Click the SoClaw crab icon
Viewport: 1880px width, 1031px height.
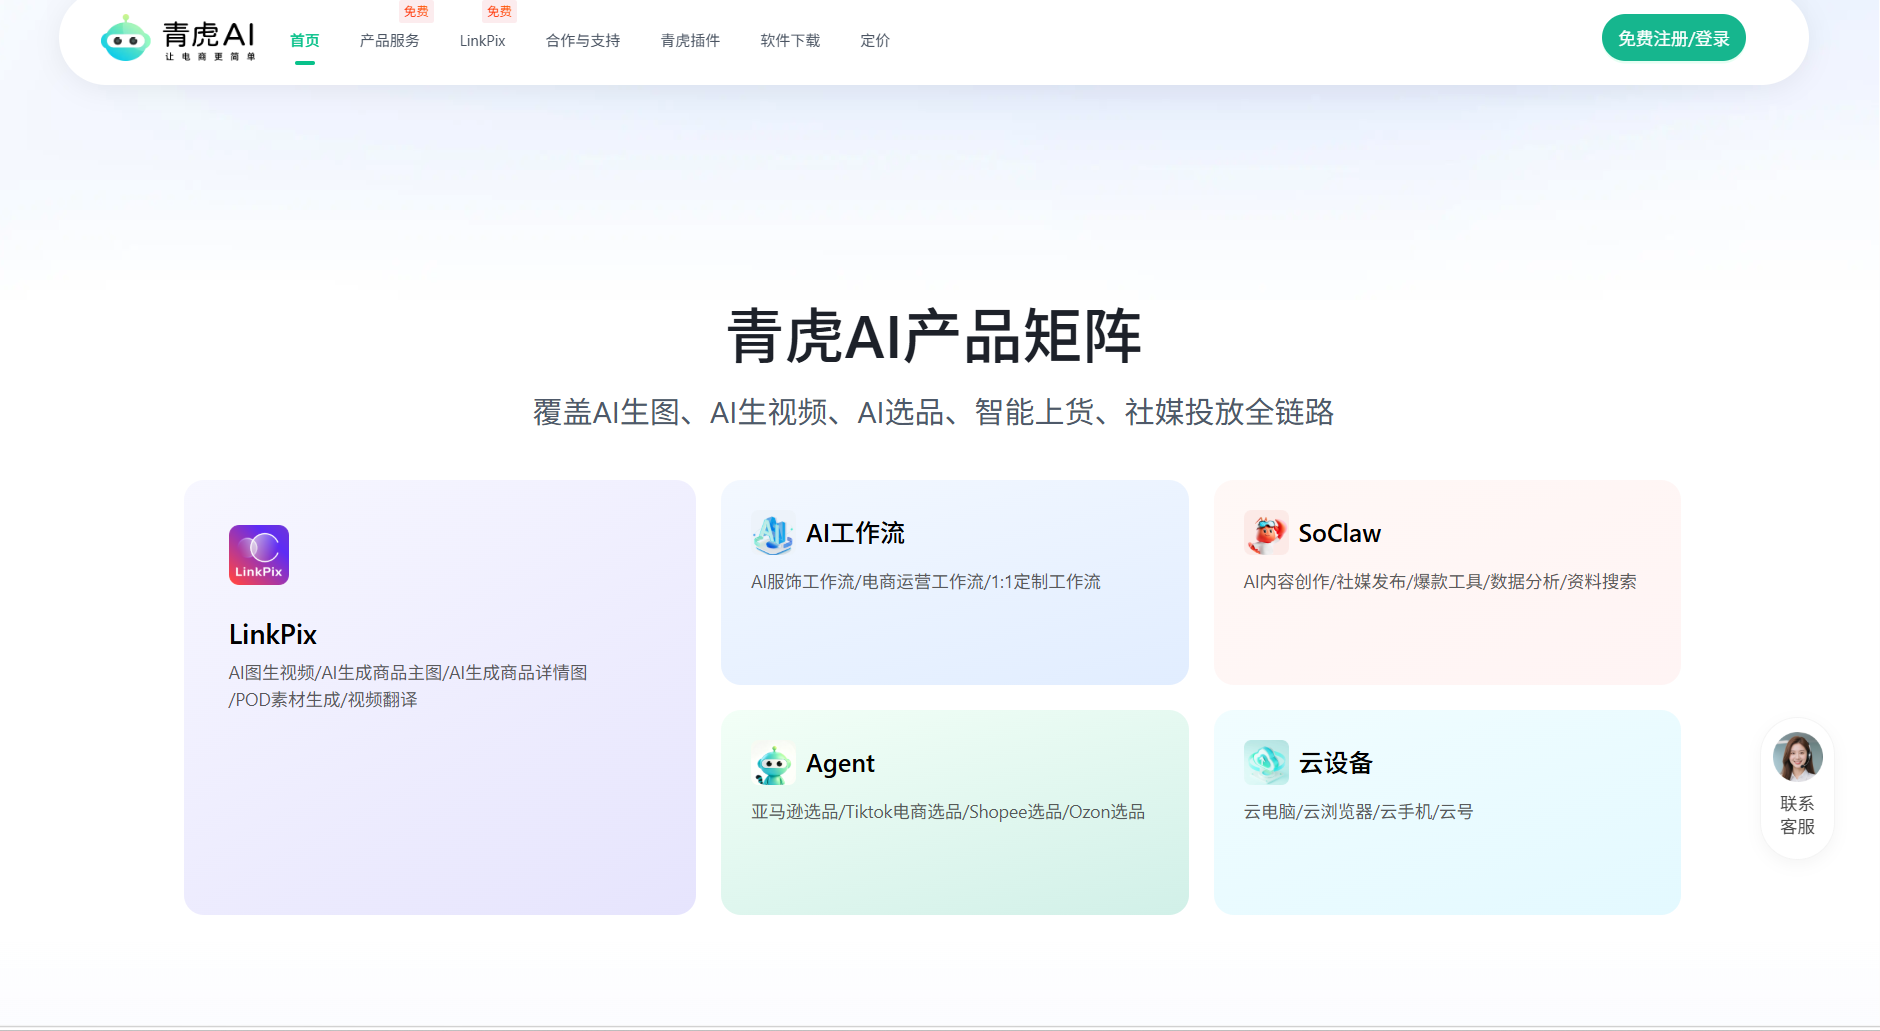[1266, 533]
